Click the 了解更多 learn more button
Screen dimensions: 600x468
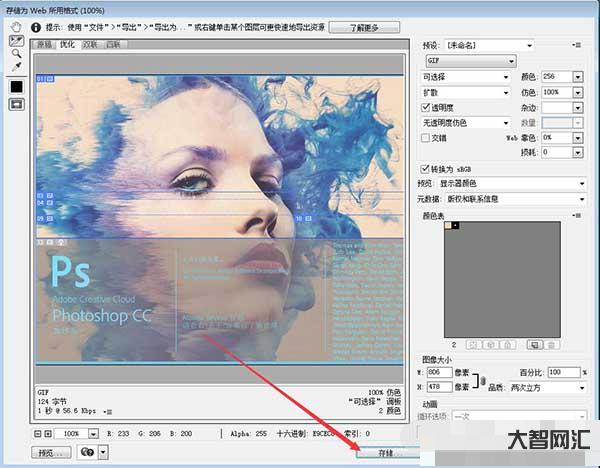pos(364,28)
